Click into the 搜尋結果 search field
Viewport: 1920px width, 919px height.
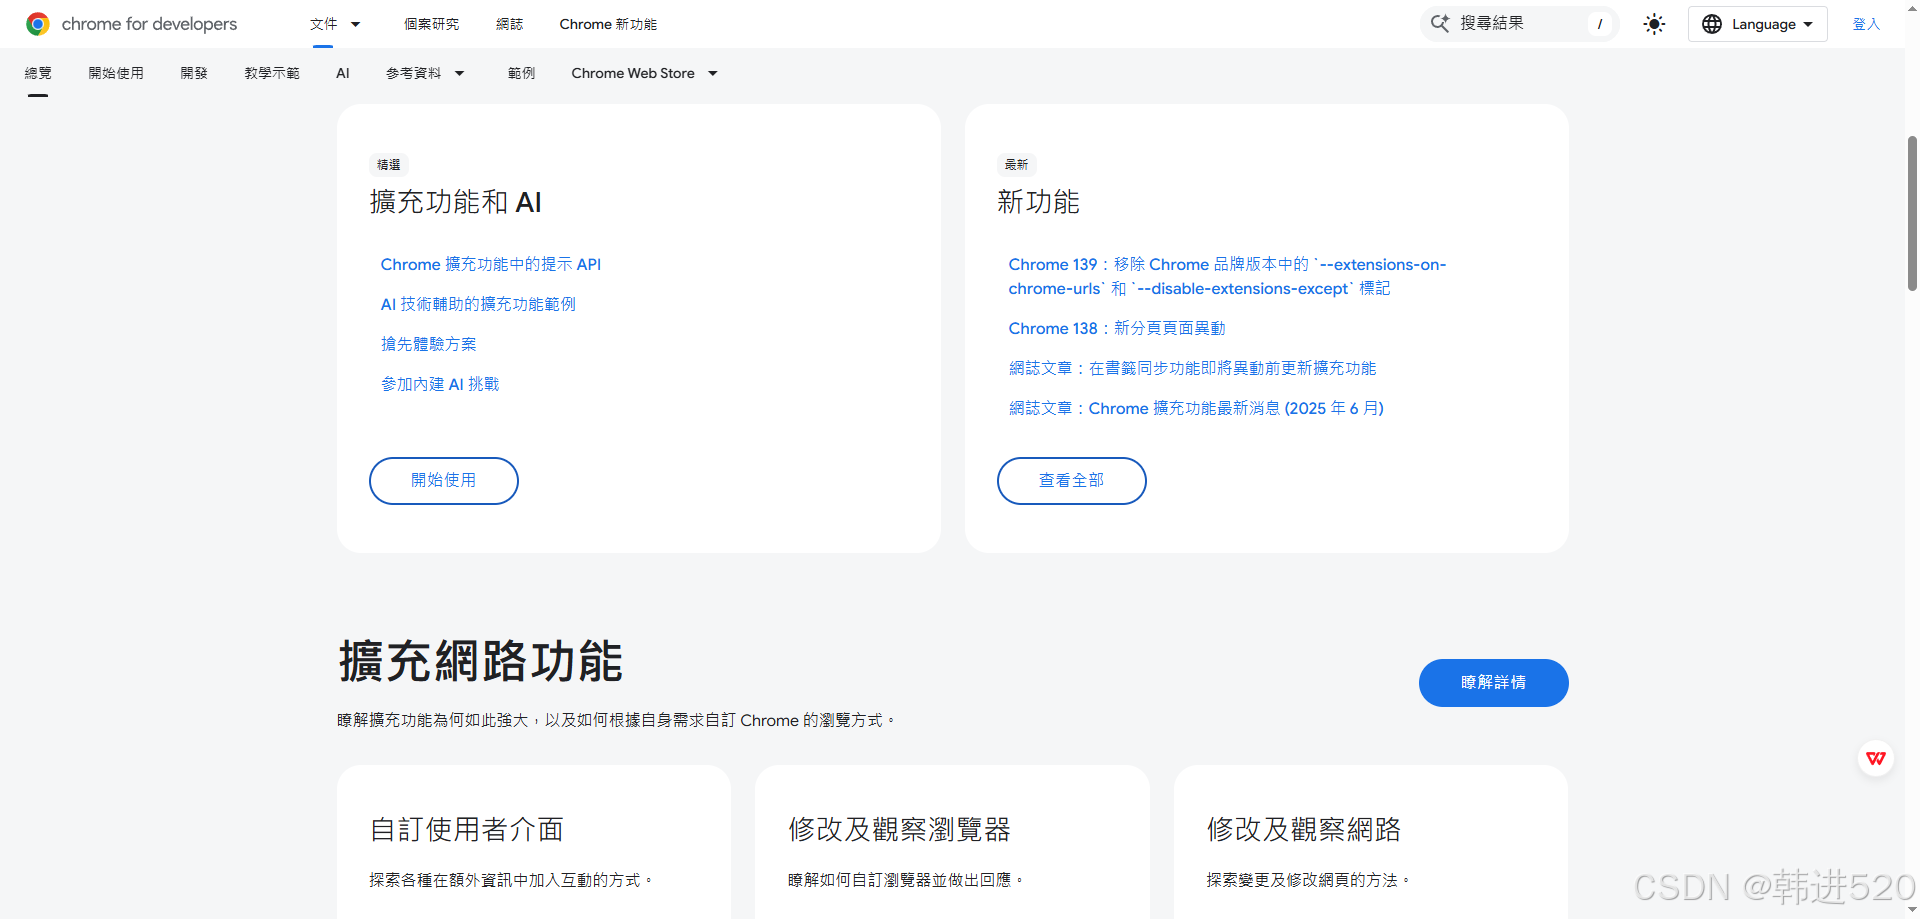click(x=1520, y=24)
